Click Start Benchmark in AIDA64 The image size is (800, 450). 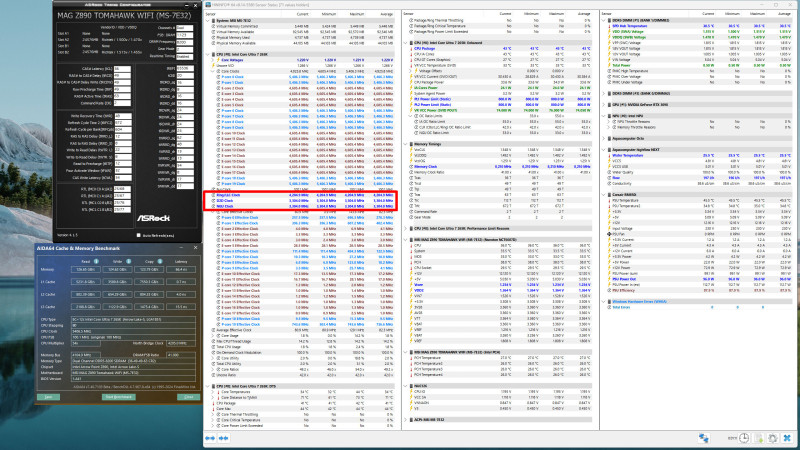point(118,396)
